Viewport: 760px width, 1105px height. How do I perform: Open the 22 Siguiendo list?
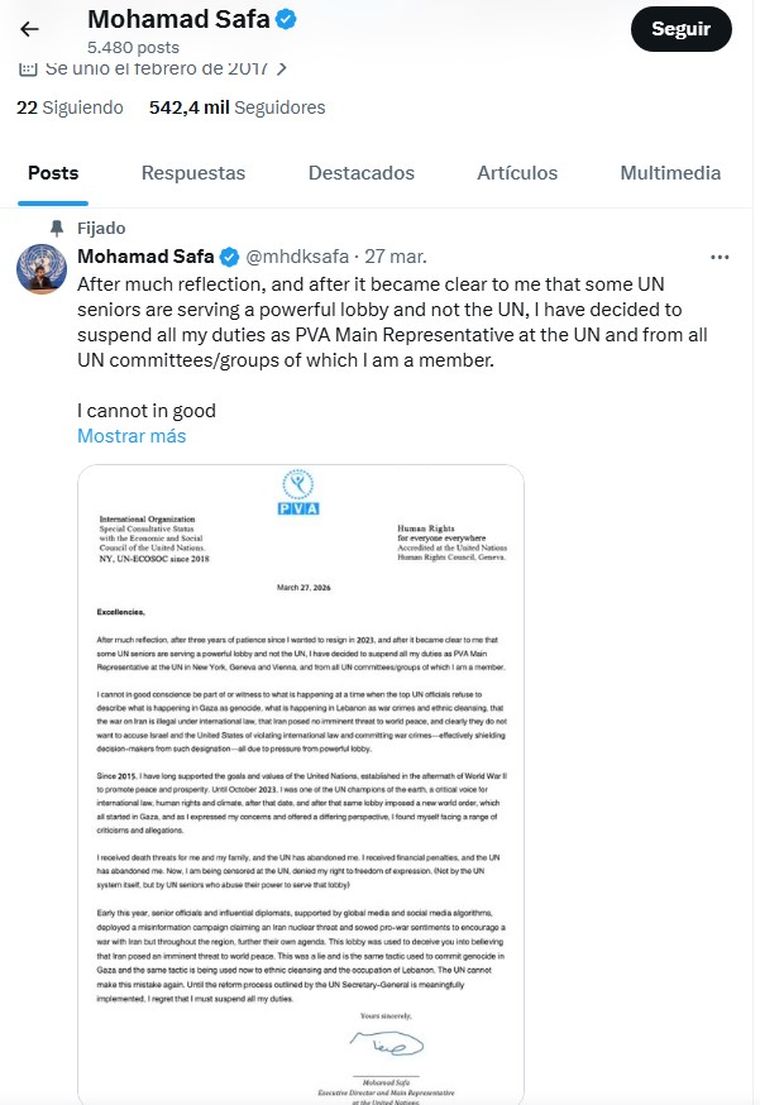[x=70, y=108]
